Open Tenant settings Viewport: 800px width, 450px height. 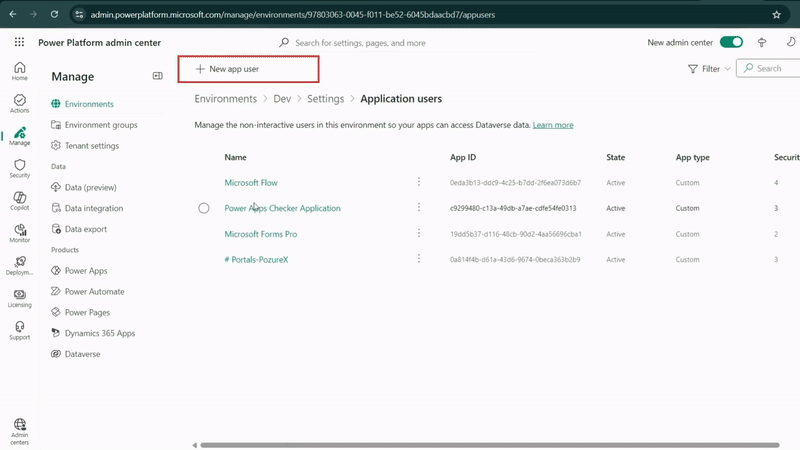[91, 146]
